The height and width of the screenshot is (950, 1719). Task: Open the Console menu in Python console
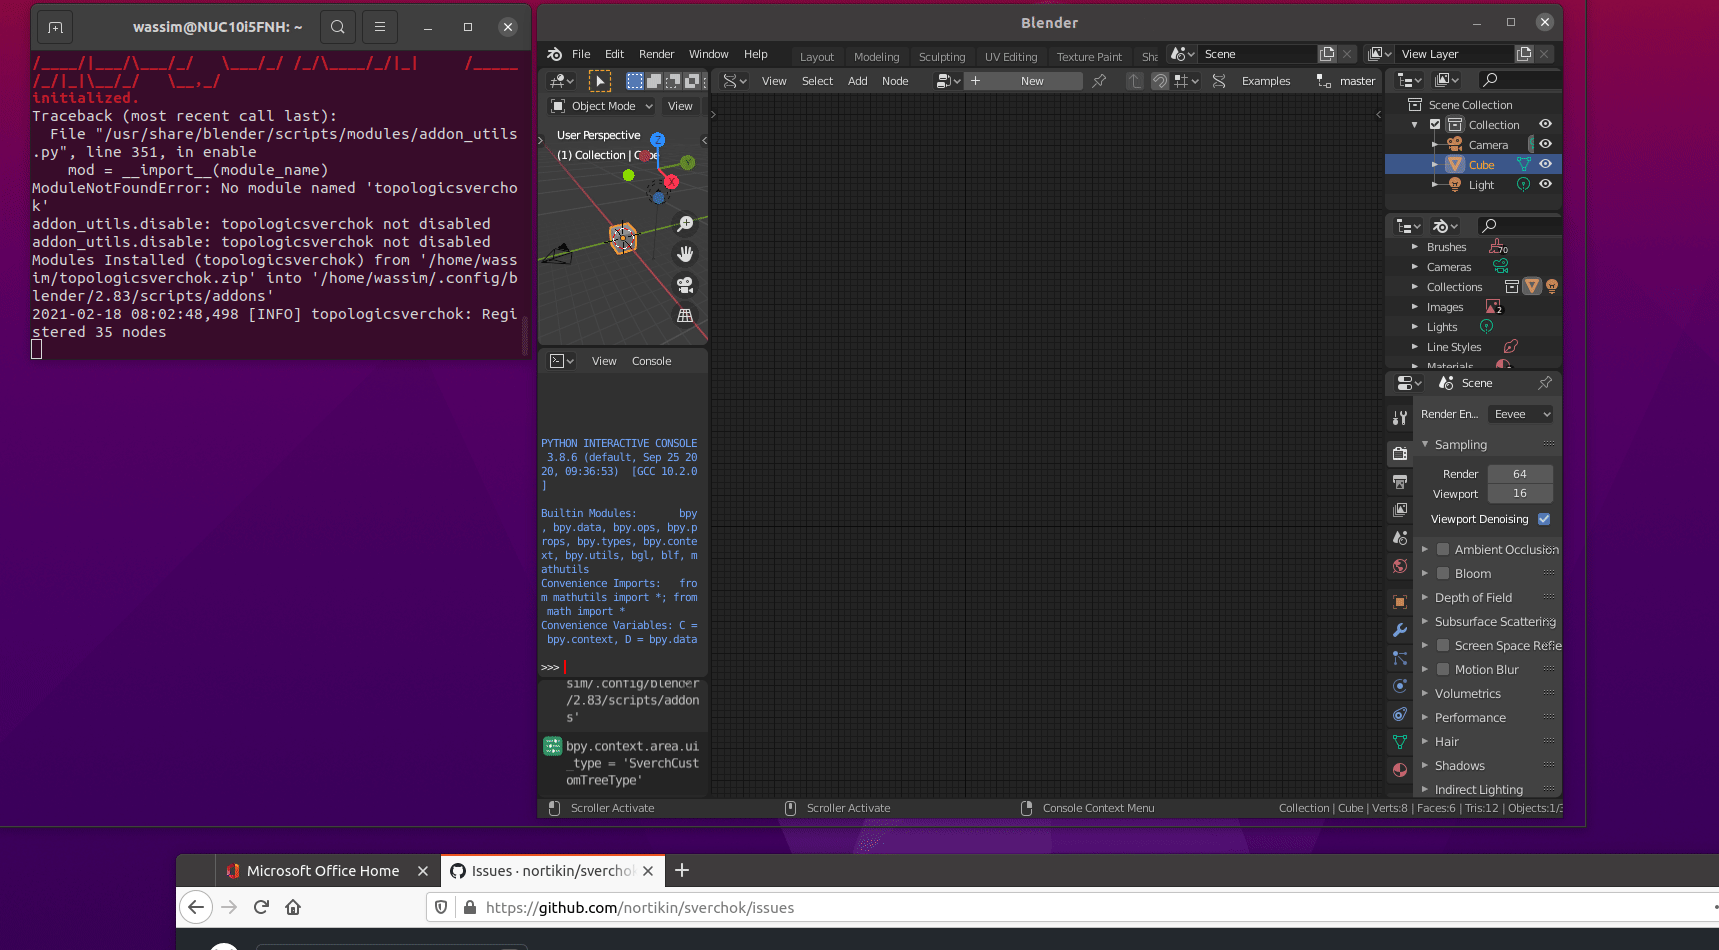(x=652, y=361)
